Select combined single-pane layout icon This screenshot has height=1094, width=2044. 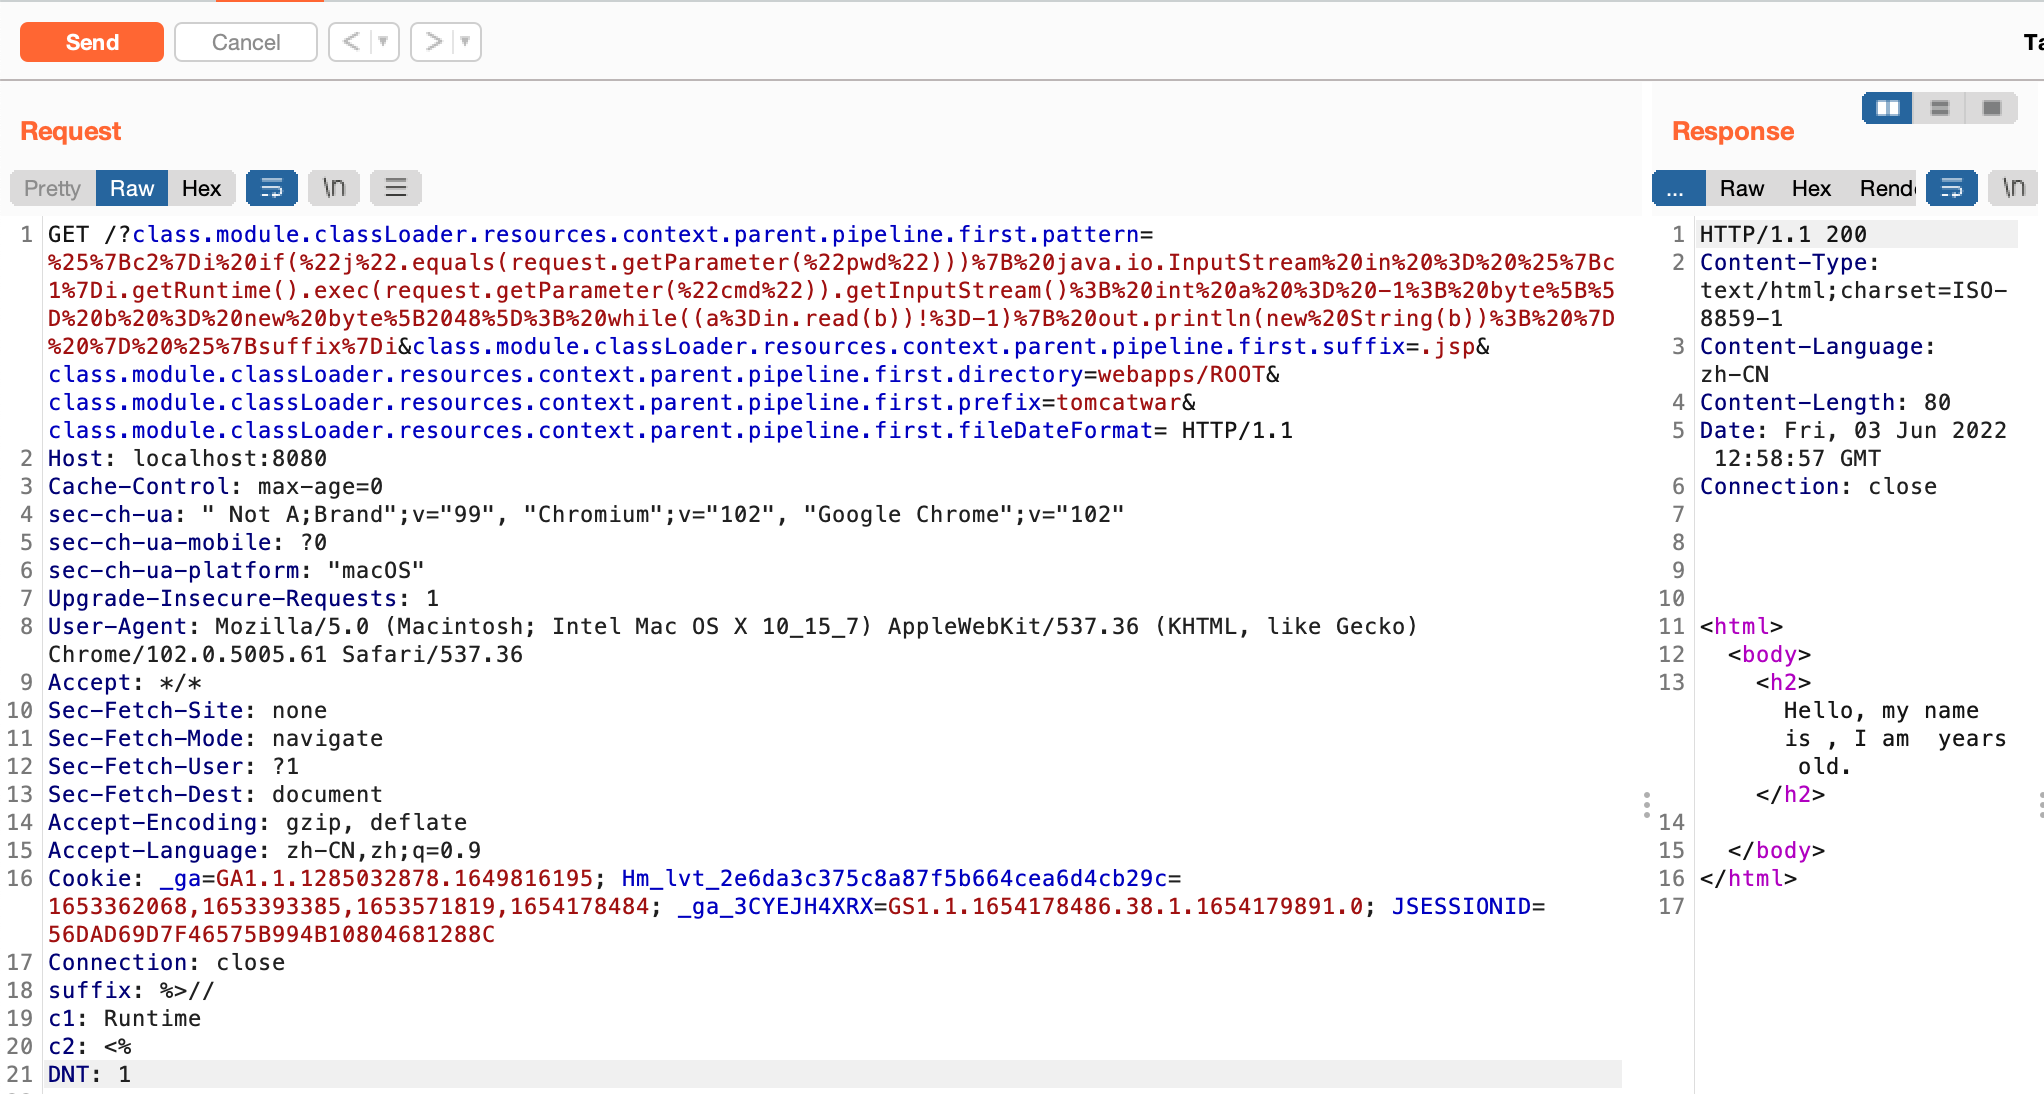click(1992, 108)
